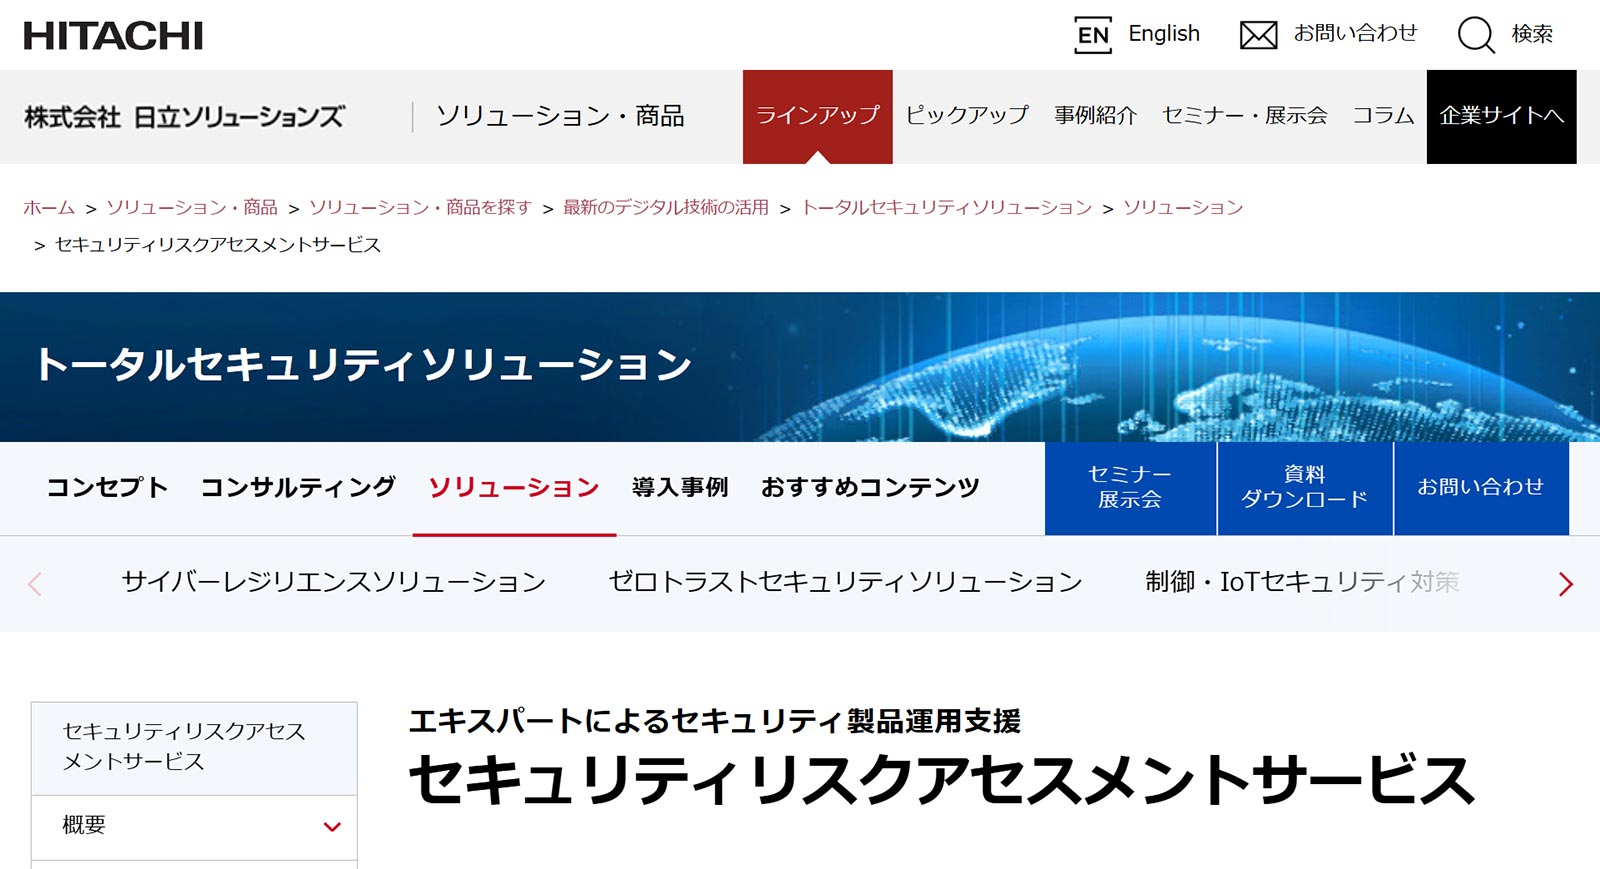Select コンセプト tab
The height and width of the screenshot is (869, 1600).
coord(107,488)
